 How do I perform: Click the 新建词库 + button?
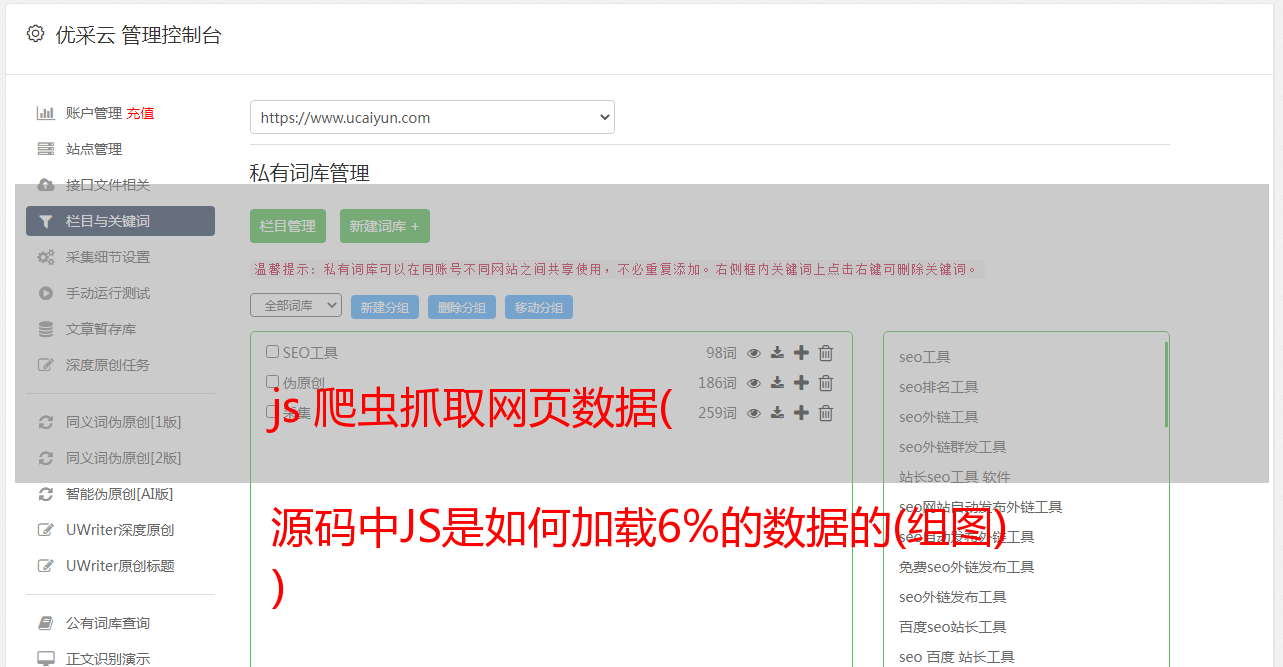click(x=384, y=226)
